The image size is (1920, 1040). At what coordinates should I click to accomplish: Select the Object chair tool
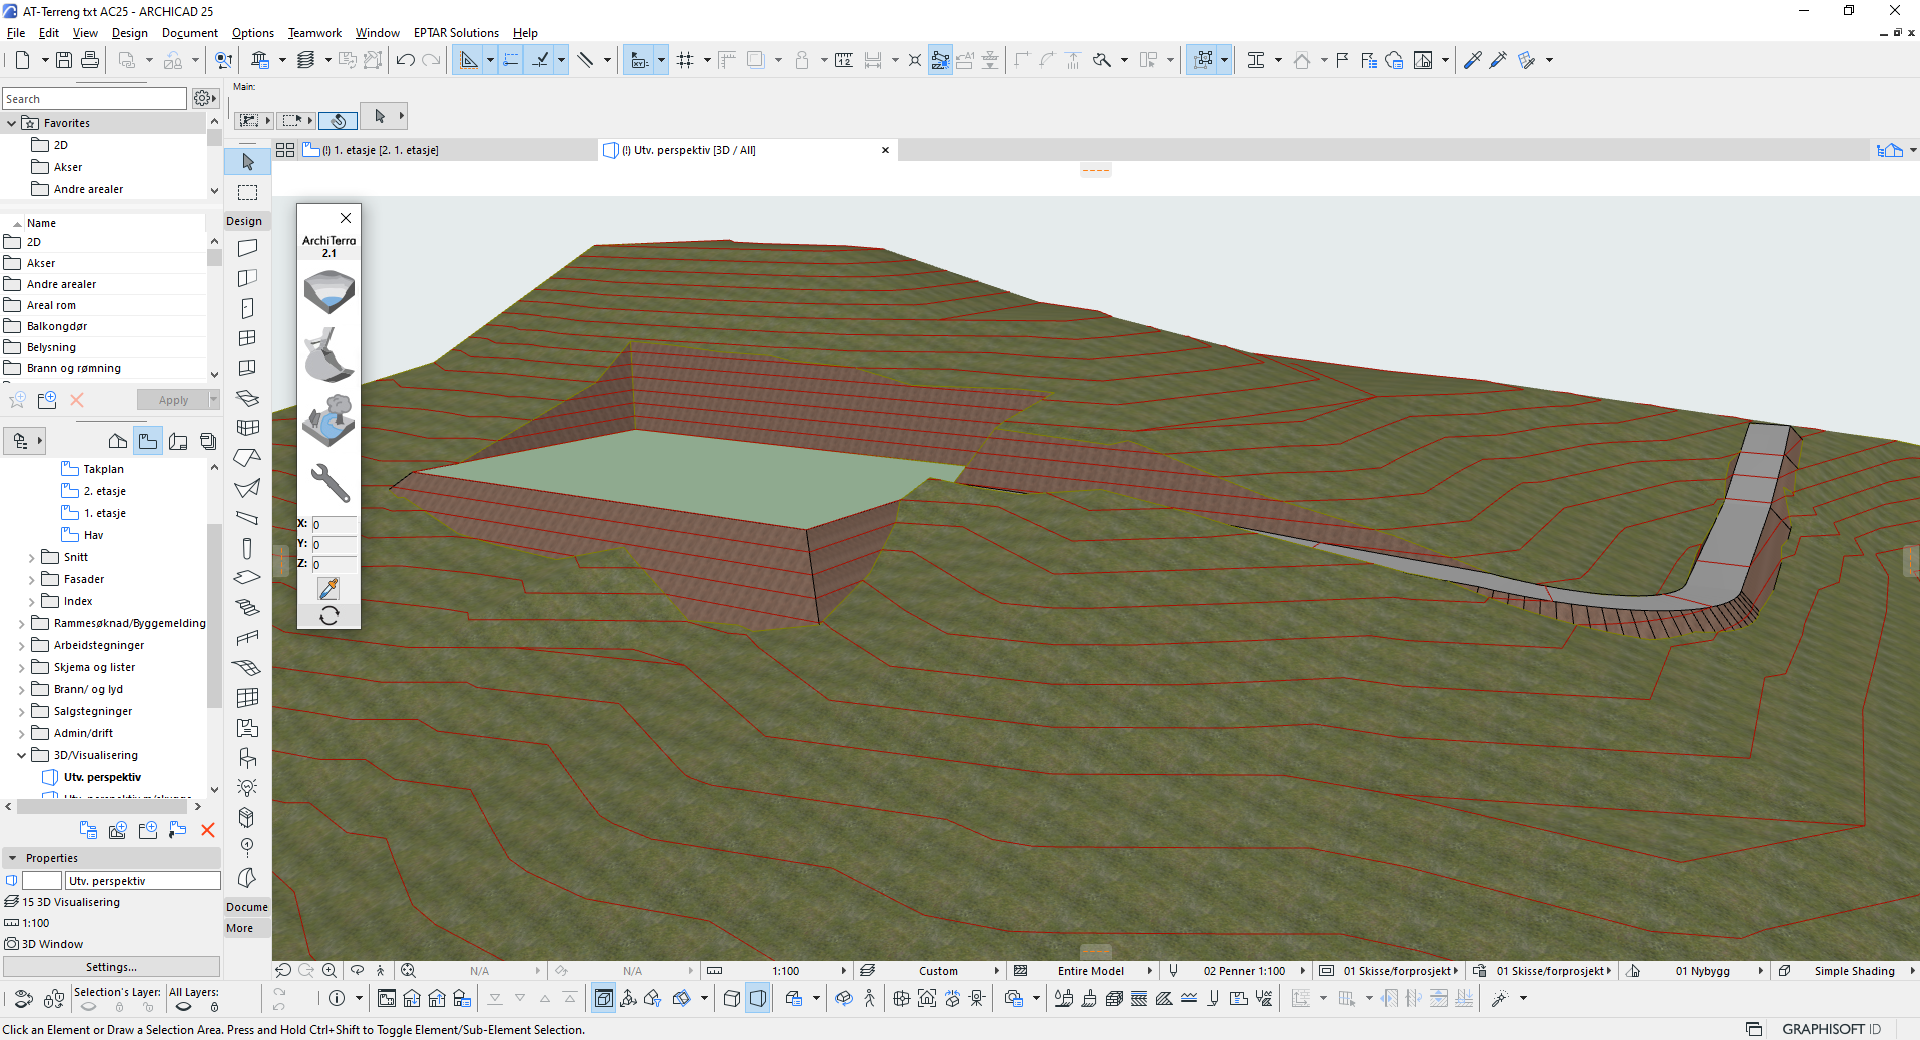tap(248, 758)
